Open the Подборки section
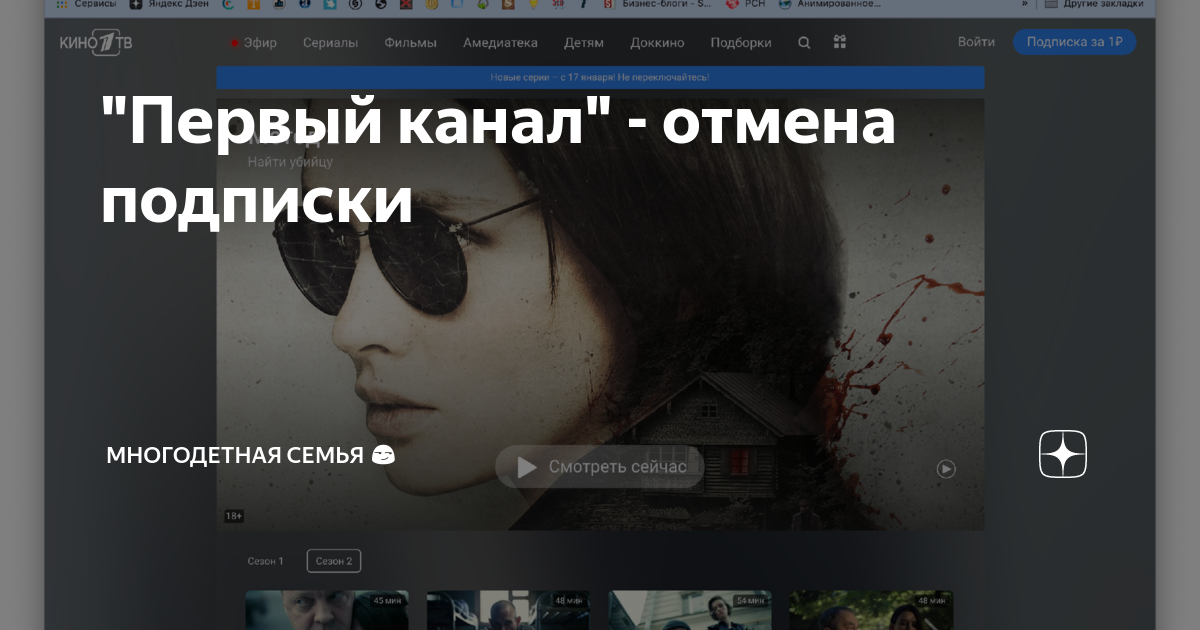Viewport: 1200px width, 630px height. [x=741, y=43]
